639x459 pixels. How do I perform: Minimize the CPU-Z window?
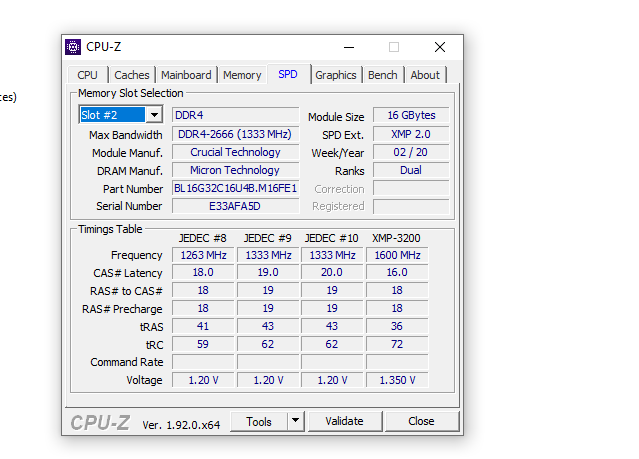pyautogui.click(x=349, y=47)
